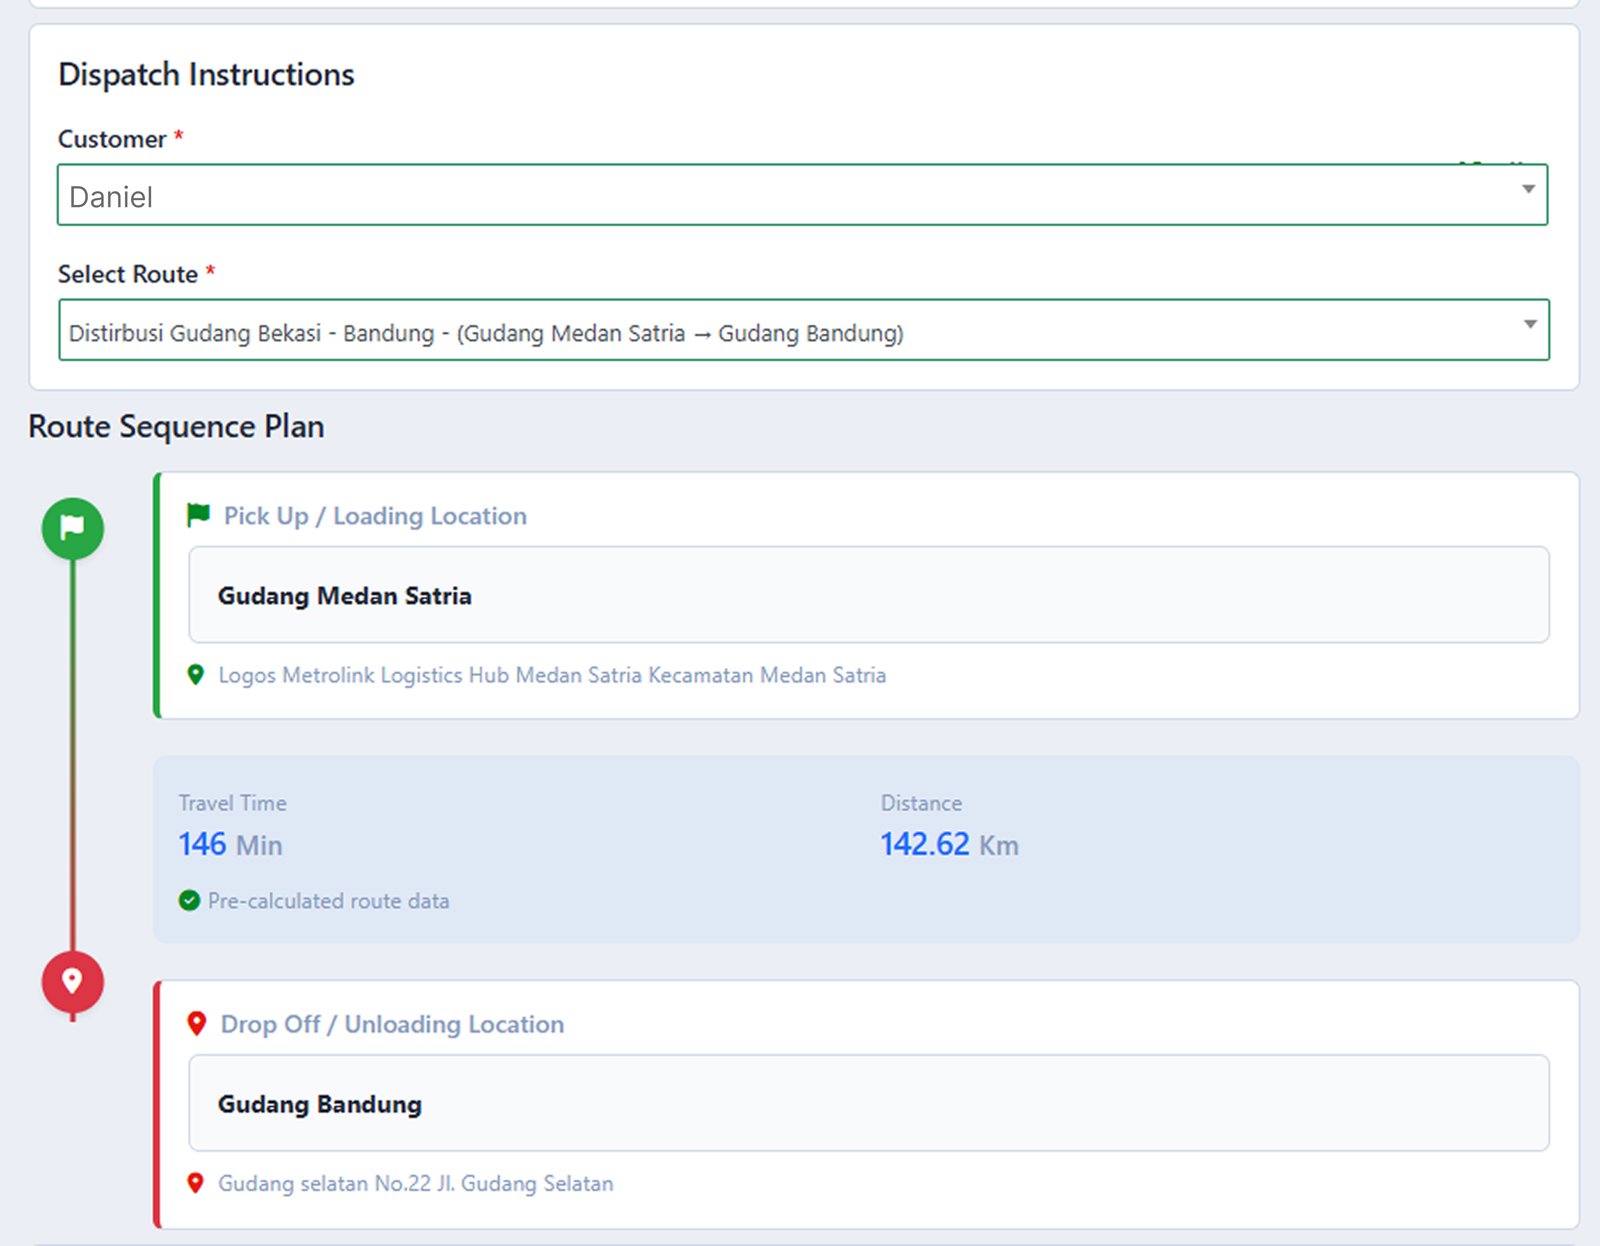Click the Drop Off / Unloading Location heading
The width and height of the screenshot is (1600, 1246).
[x=392, y=1024]
